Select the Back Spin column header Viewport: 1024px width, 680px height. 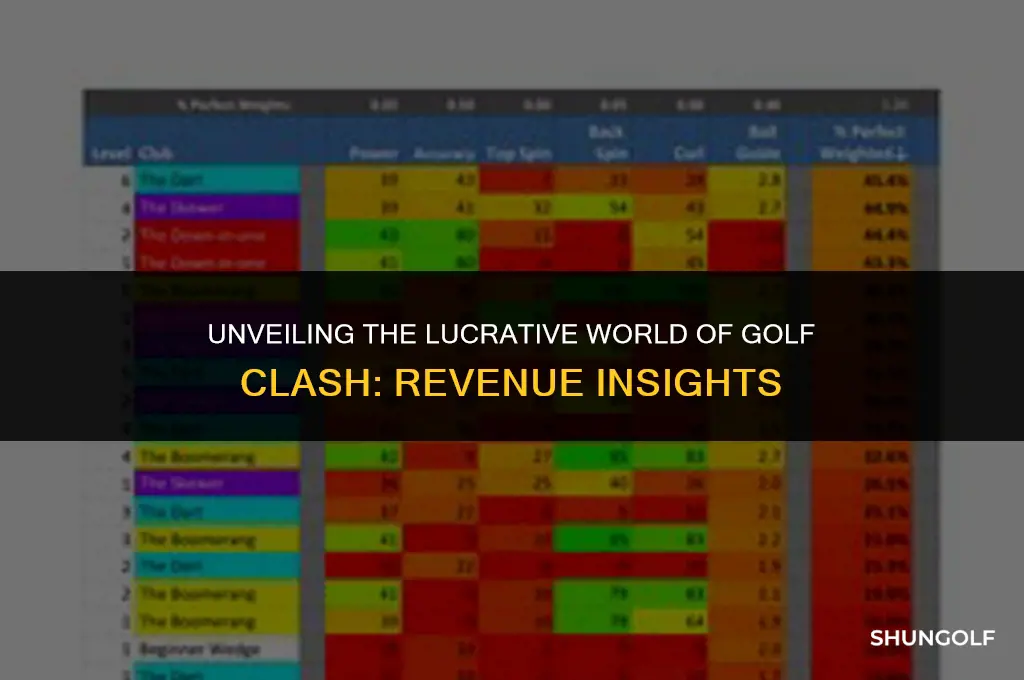tap(608, 142)
